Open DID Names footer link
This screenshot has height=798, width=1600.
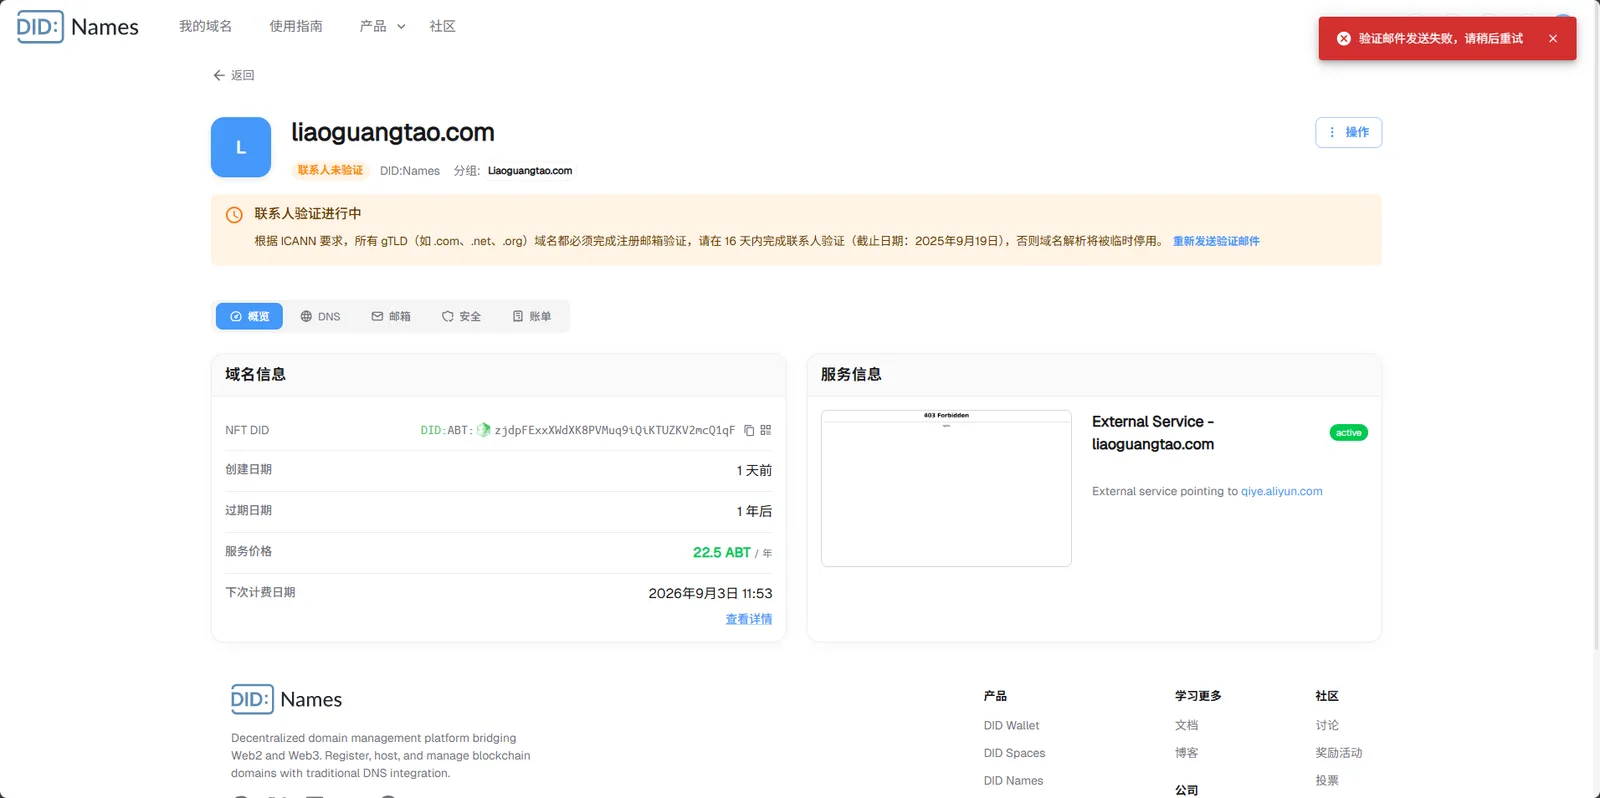(1013, 781)
